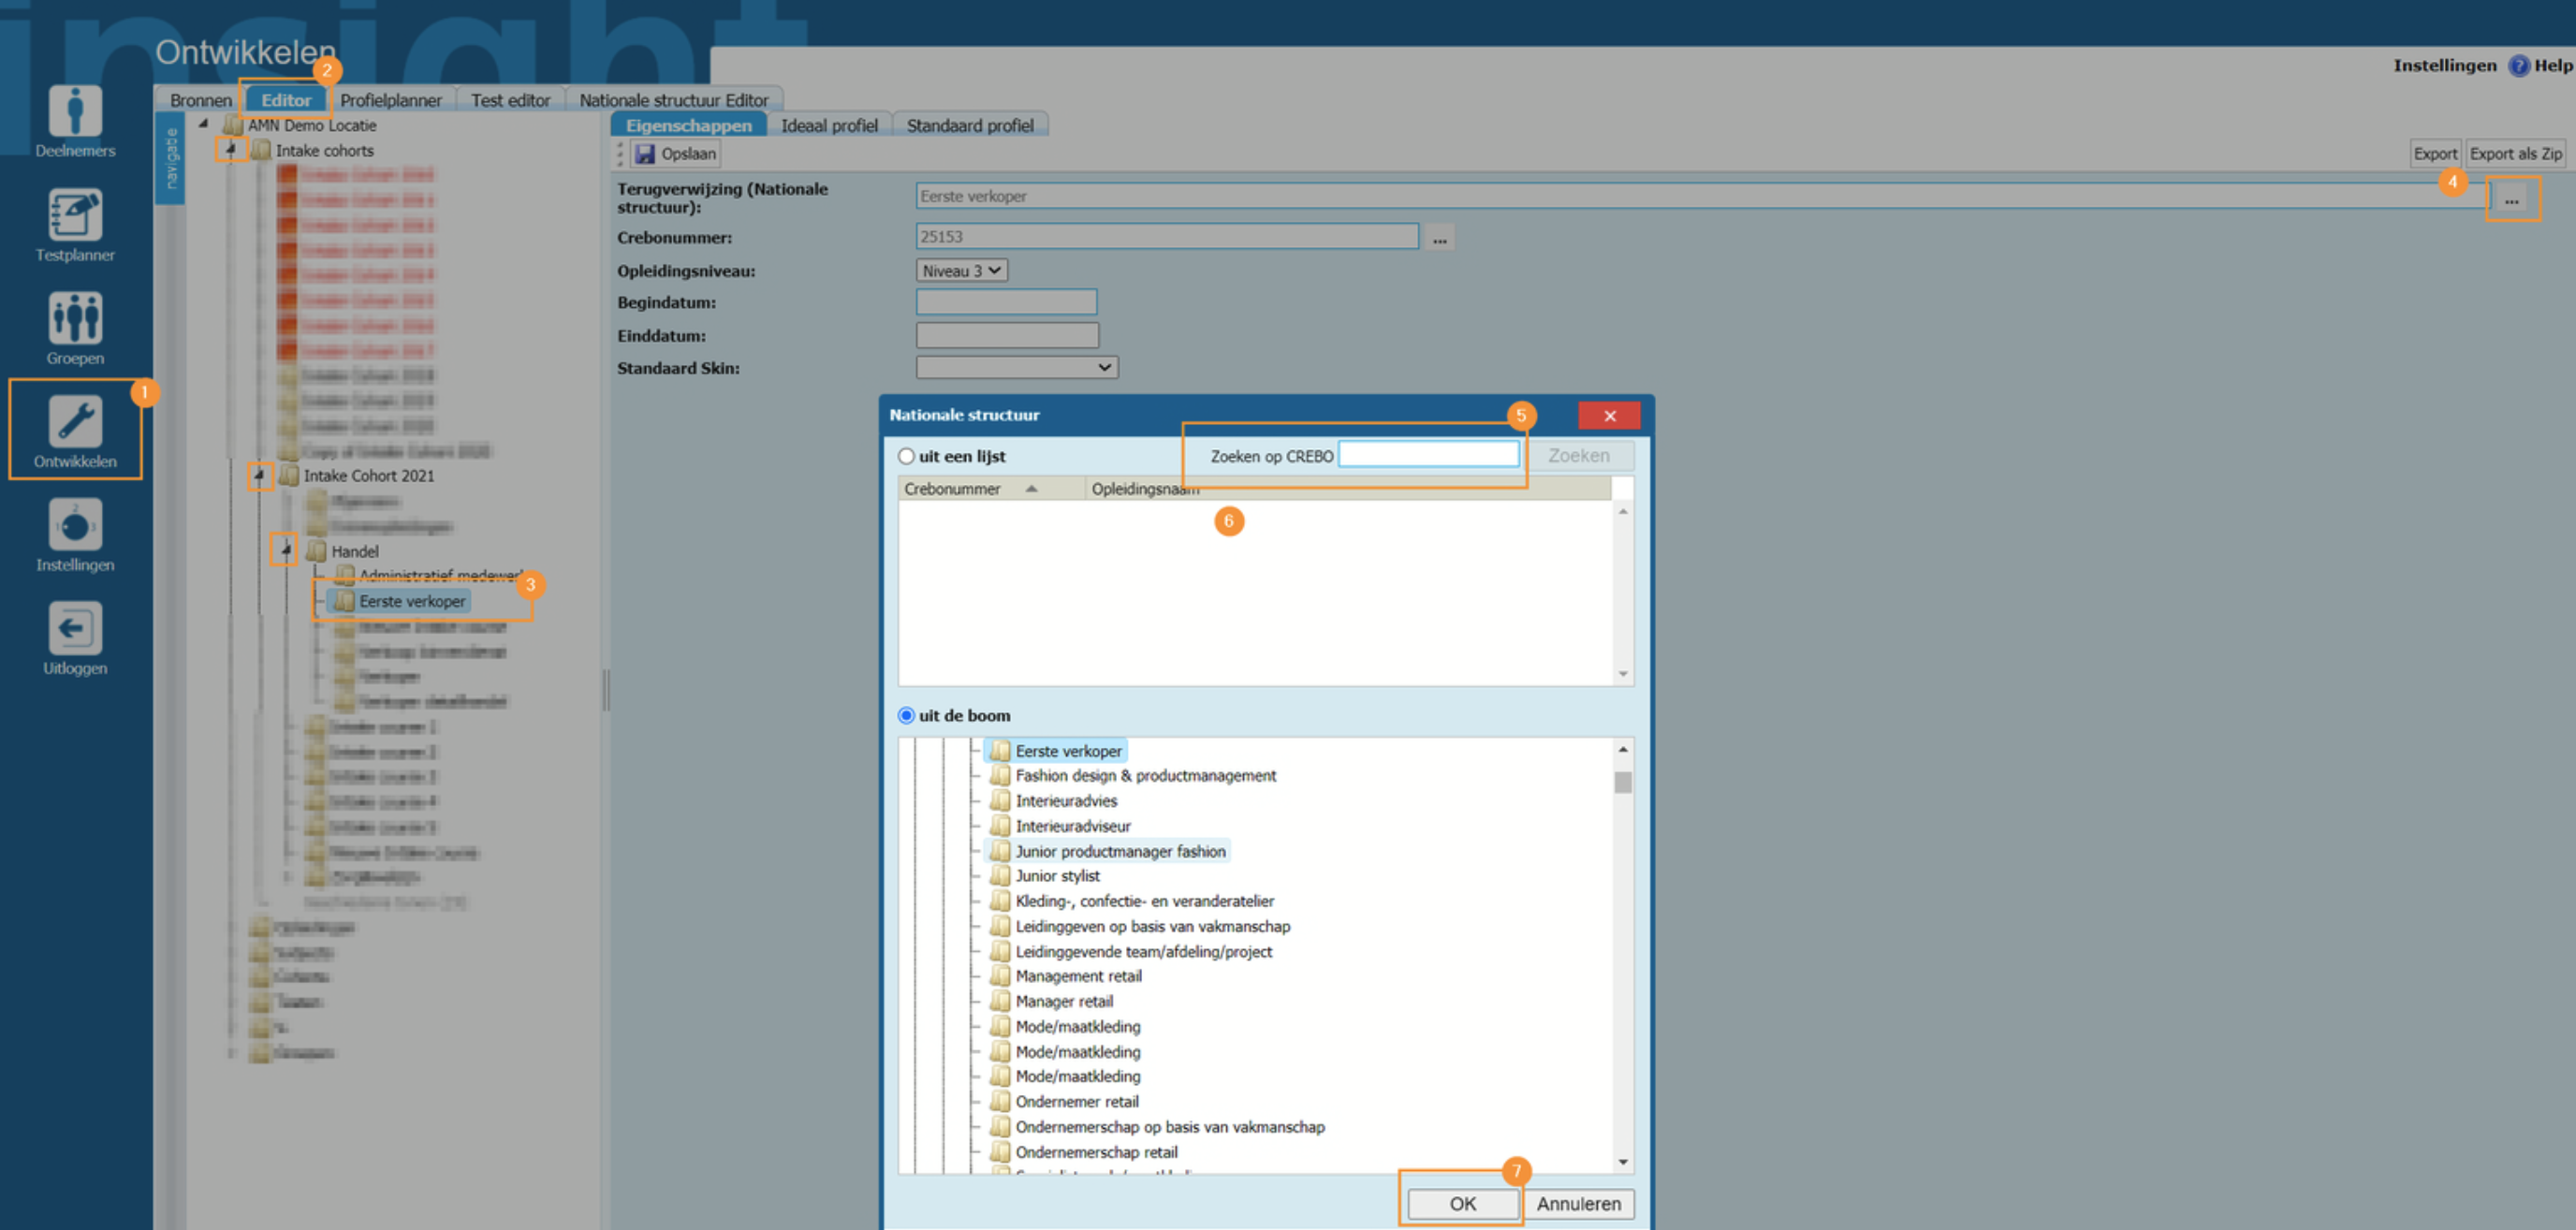Click the Zoeken op CREBO input field

pyautogui.click(x=1428, y=455)
